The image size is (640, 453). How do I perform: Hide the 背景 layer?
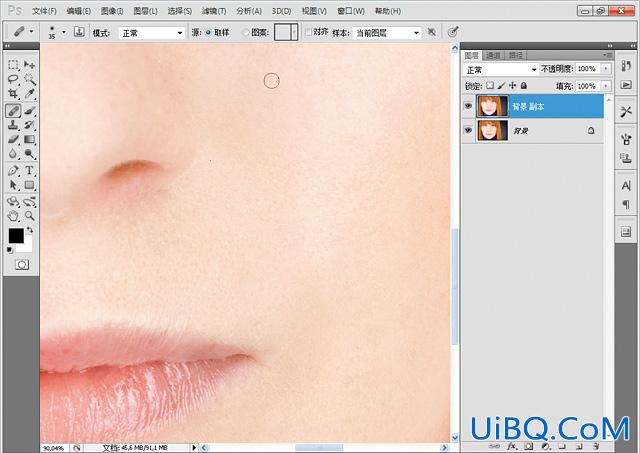pyautogui.click(x=468, y=130)
